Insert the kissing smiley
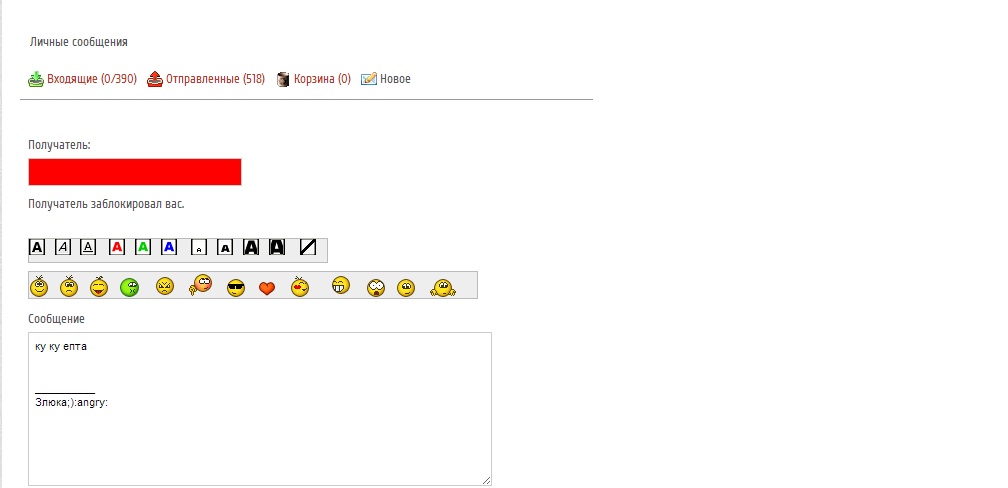This screenshot has width=1008, height=488. (x=300, y=286)
